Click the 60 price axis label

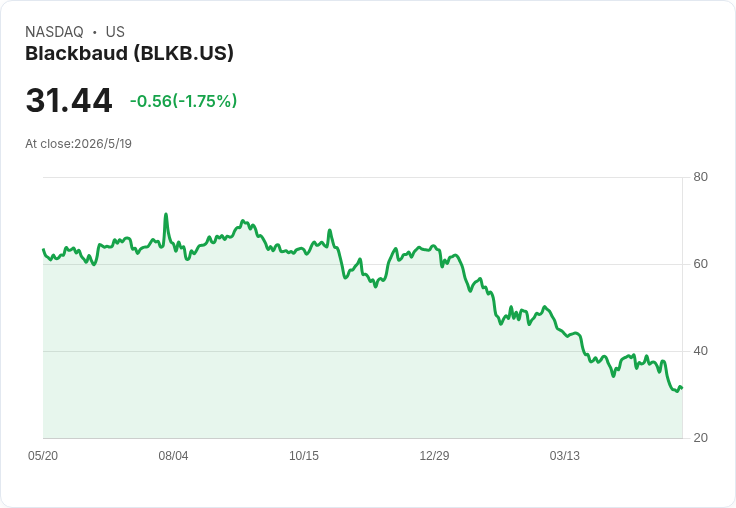pyautogui.click(x=700, y=264)
